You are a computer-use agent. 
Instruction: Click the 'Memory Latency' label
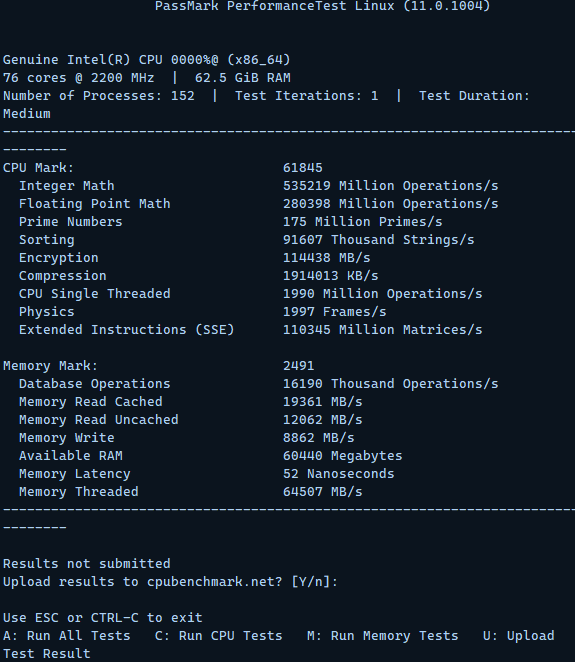tap(75, 474)
